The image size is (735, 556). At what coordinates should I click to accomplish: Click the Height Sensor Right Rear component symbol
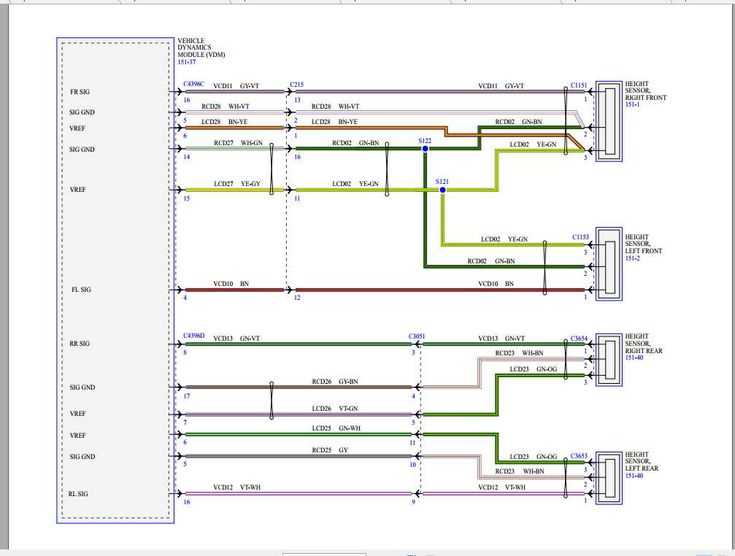[x=609, y=360]
